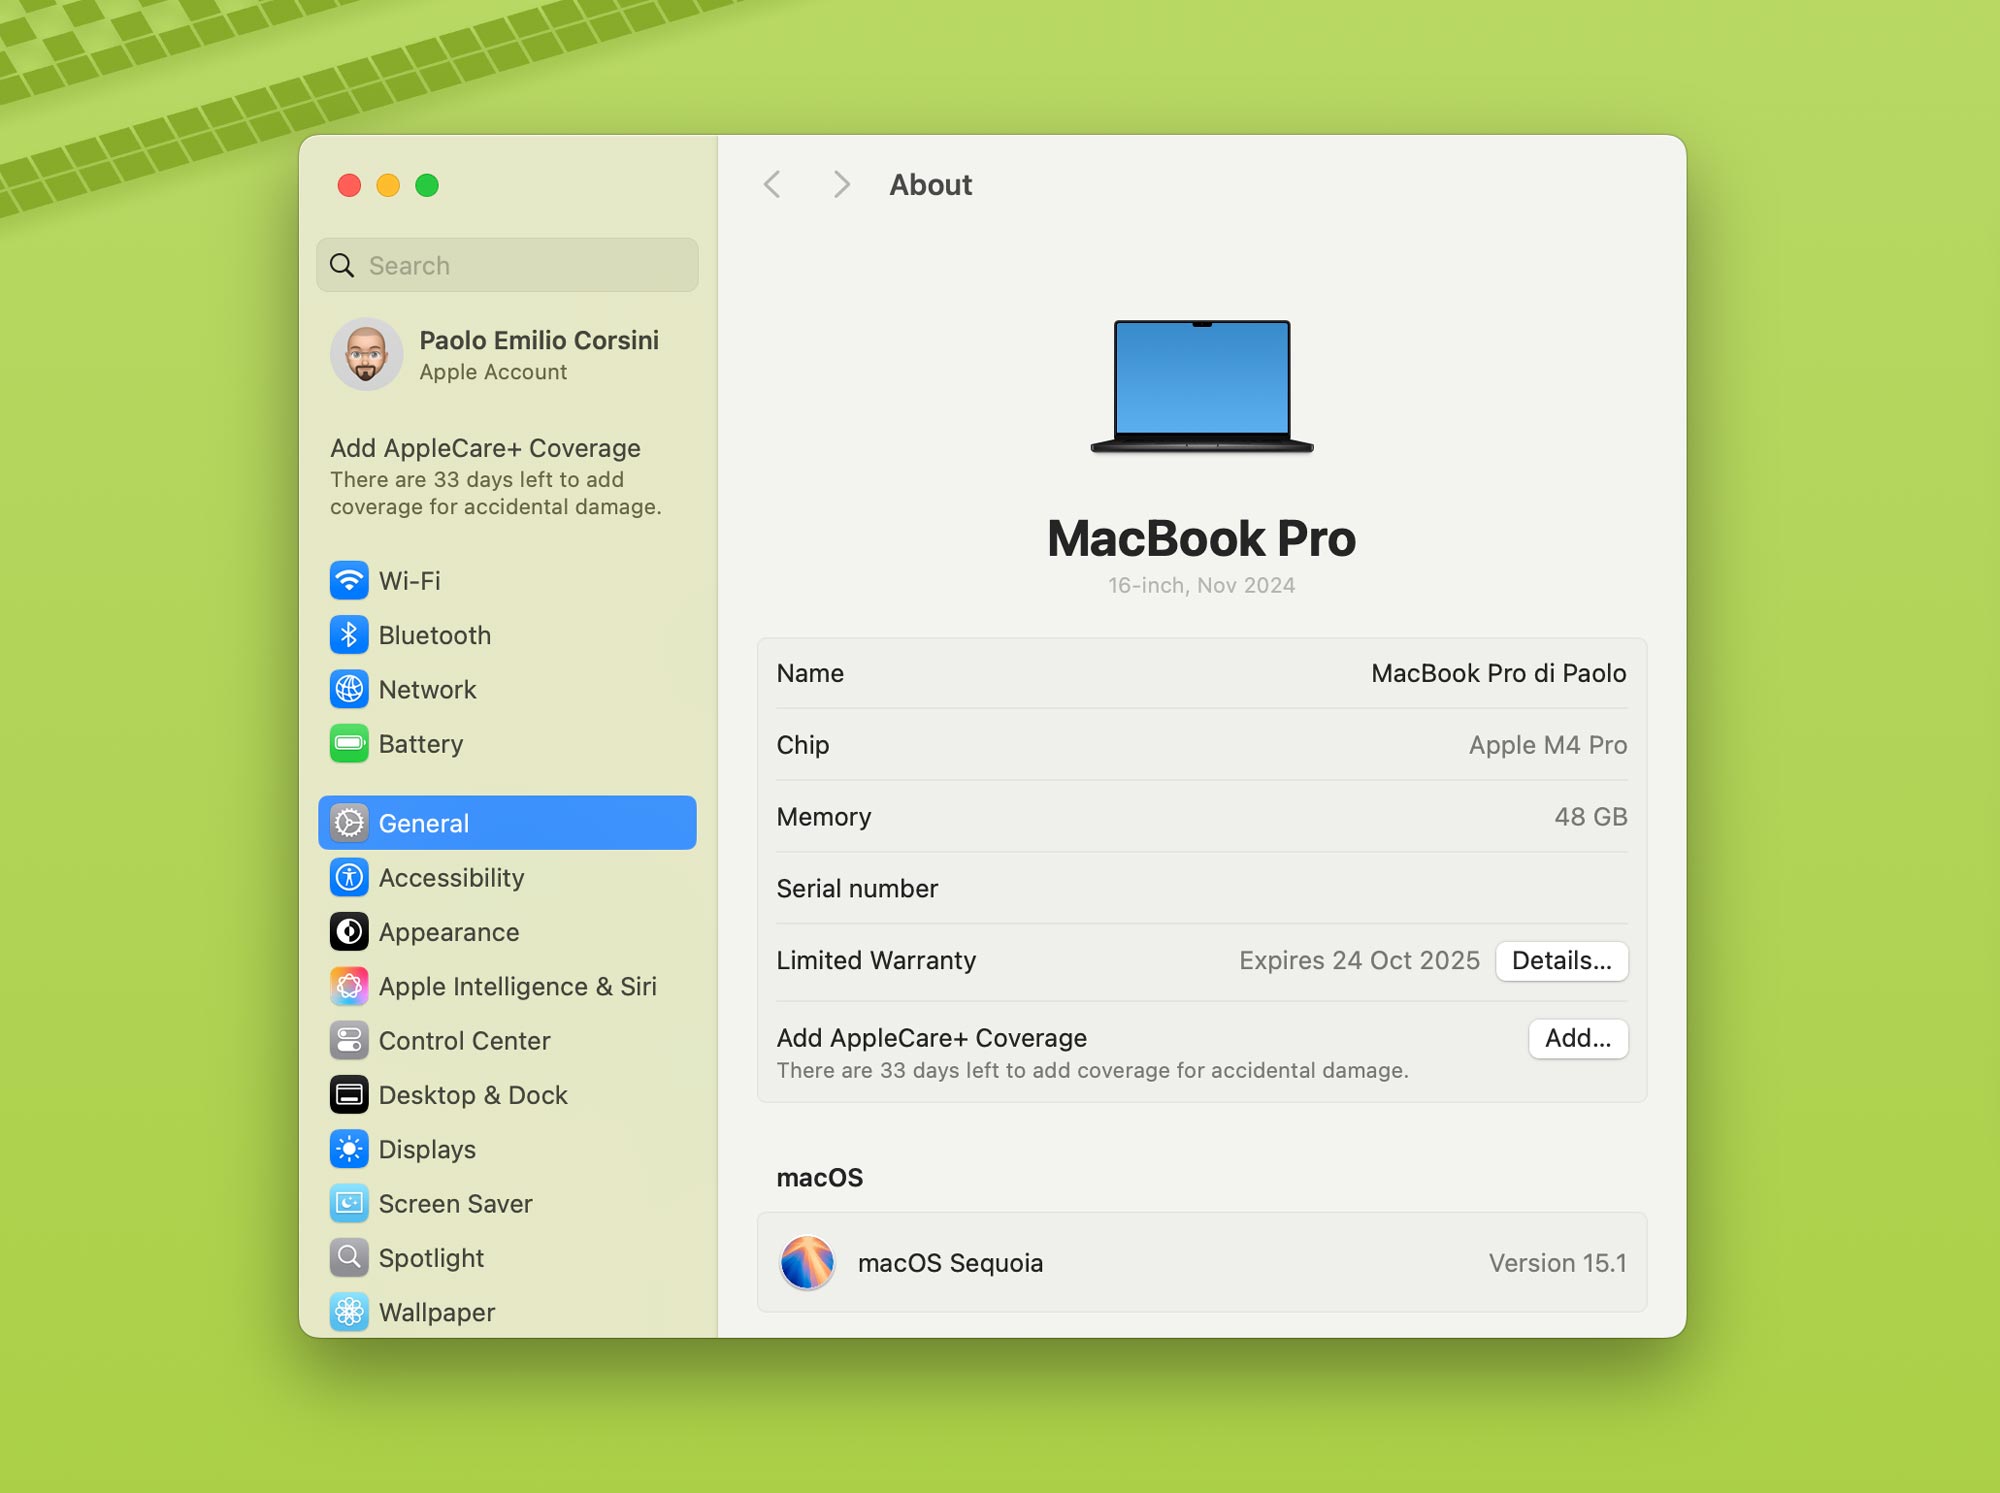This screenshot has height=1493, width=2000.
Task: Select Displays in the sidebar
Action: 507,1149
